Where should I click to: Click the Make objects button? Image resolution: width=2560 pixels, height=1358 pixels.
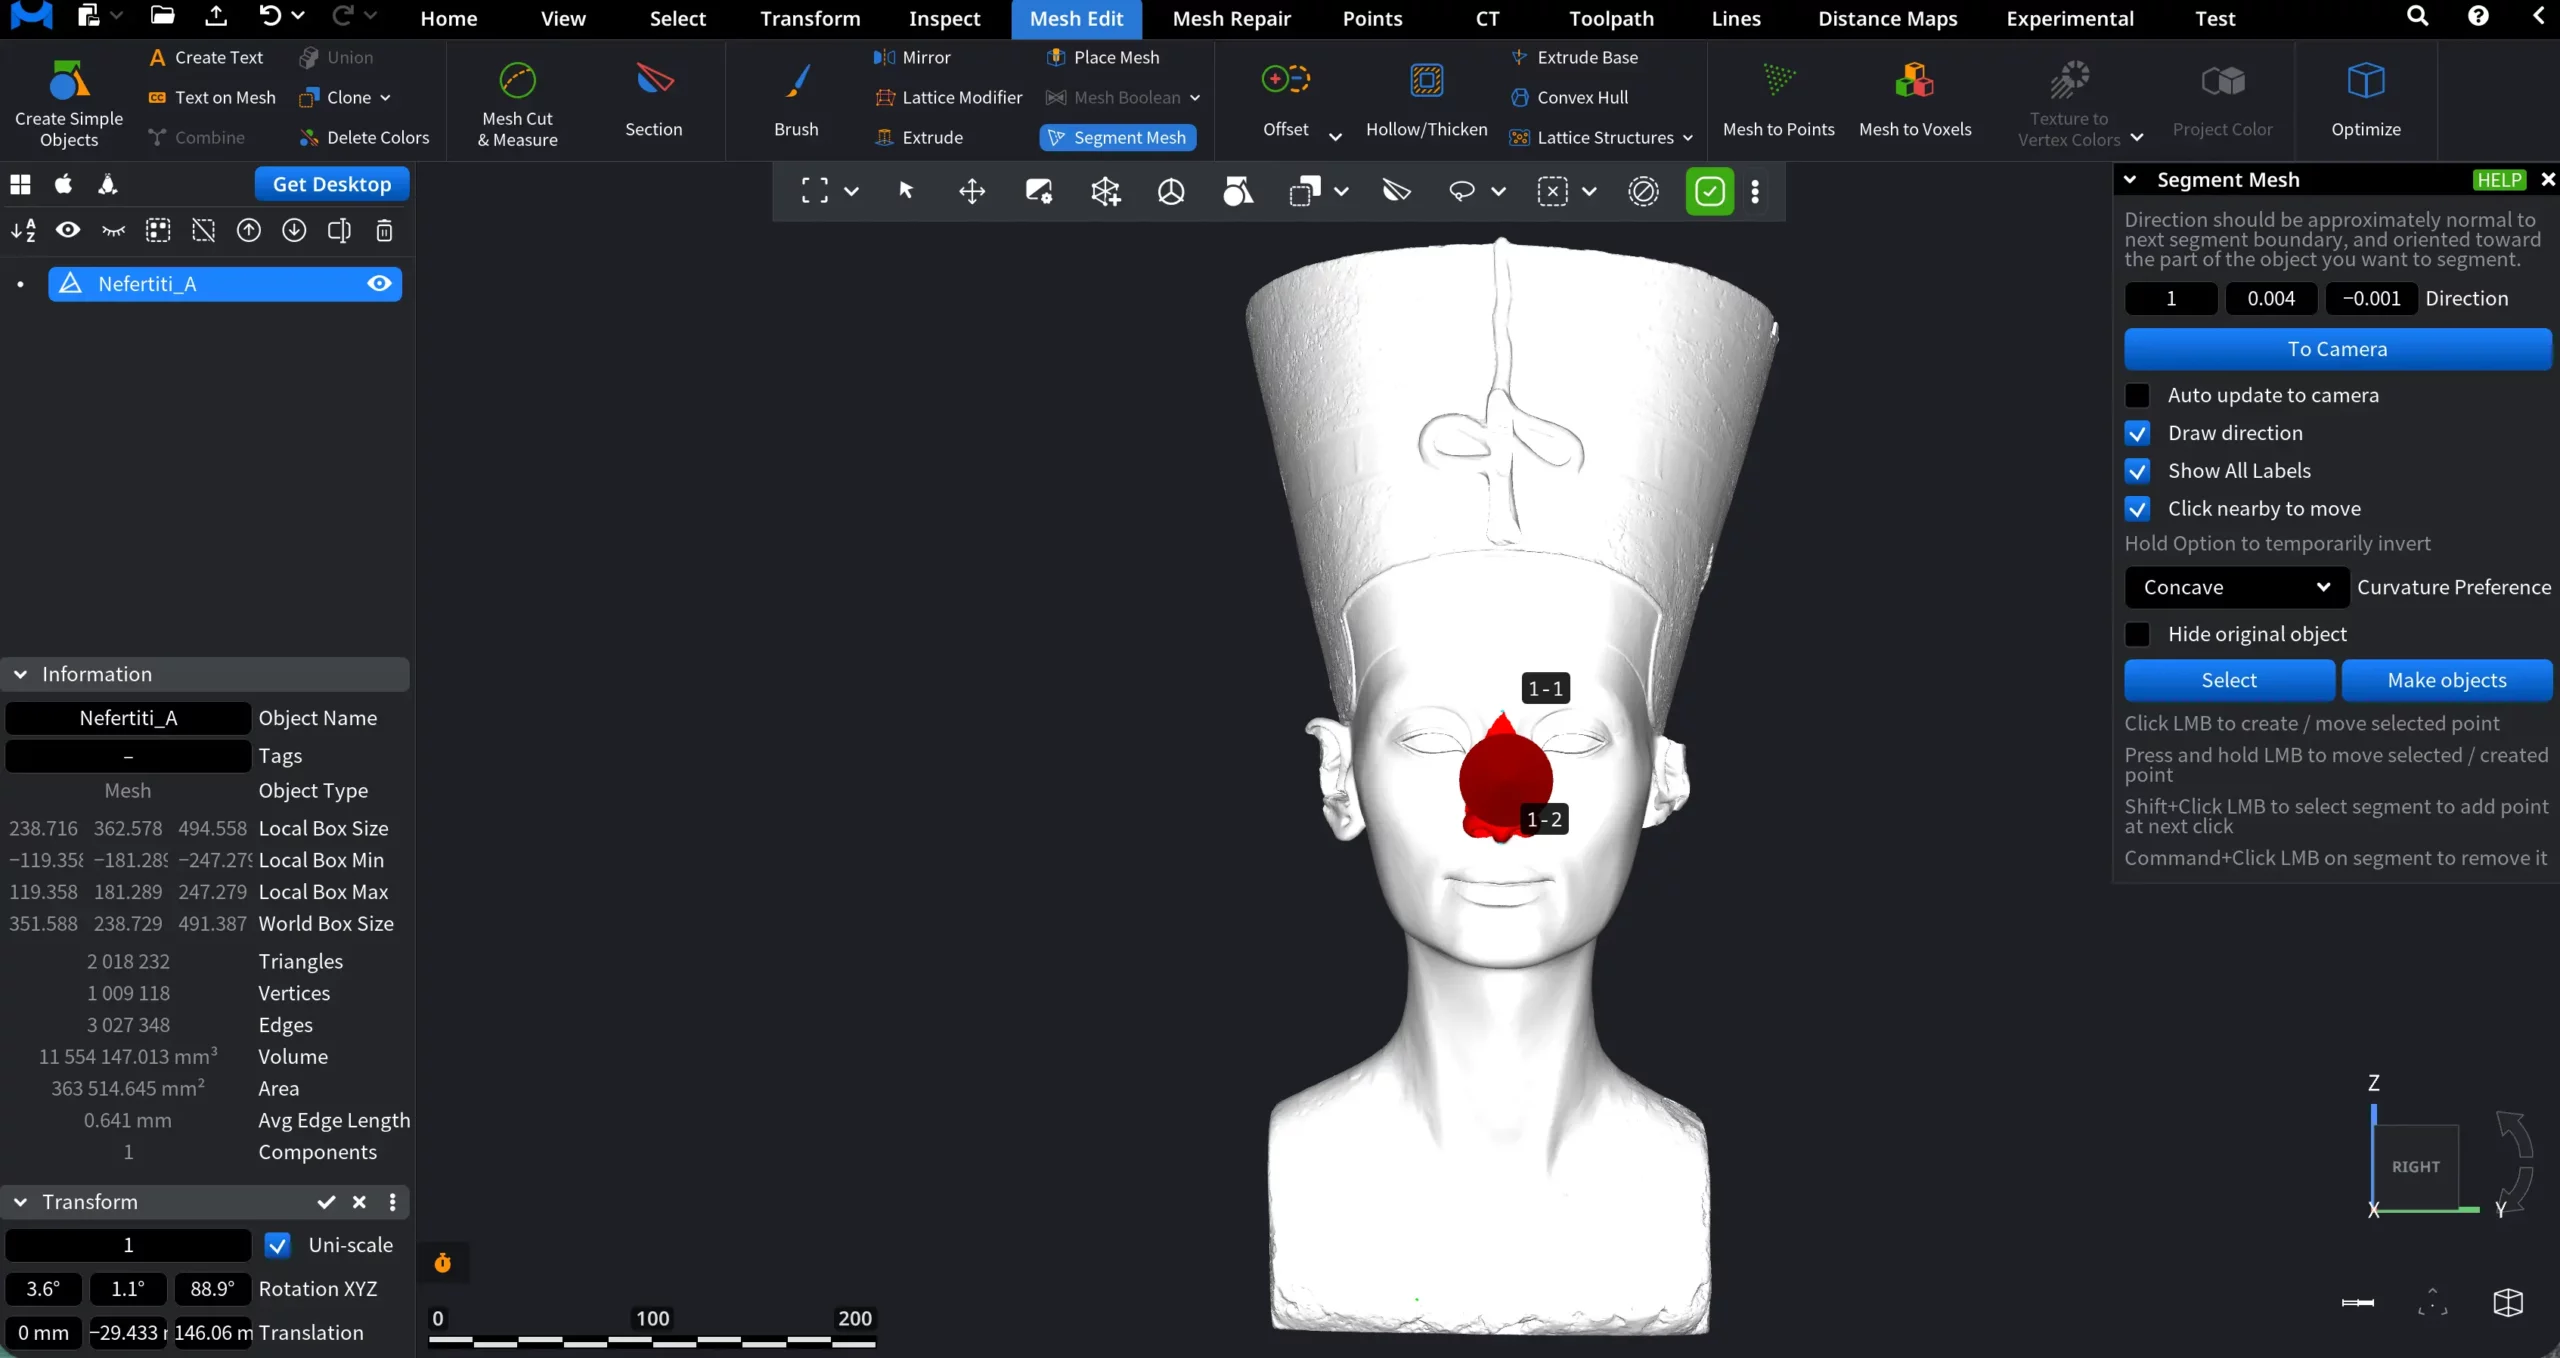[x=2446, y=680]
